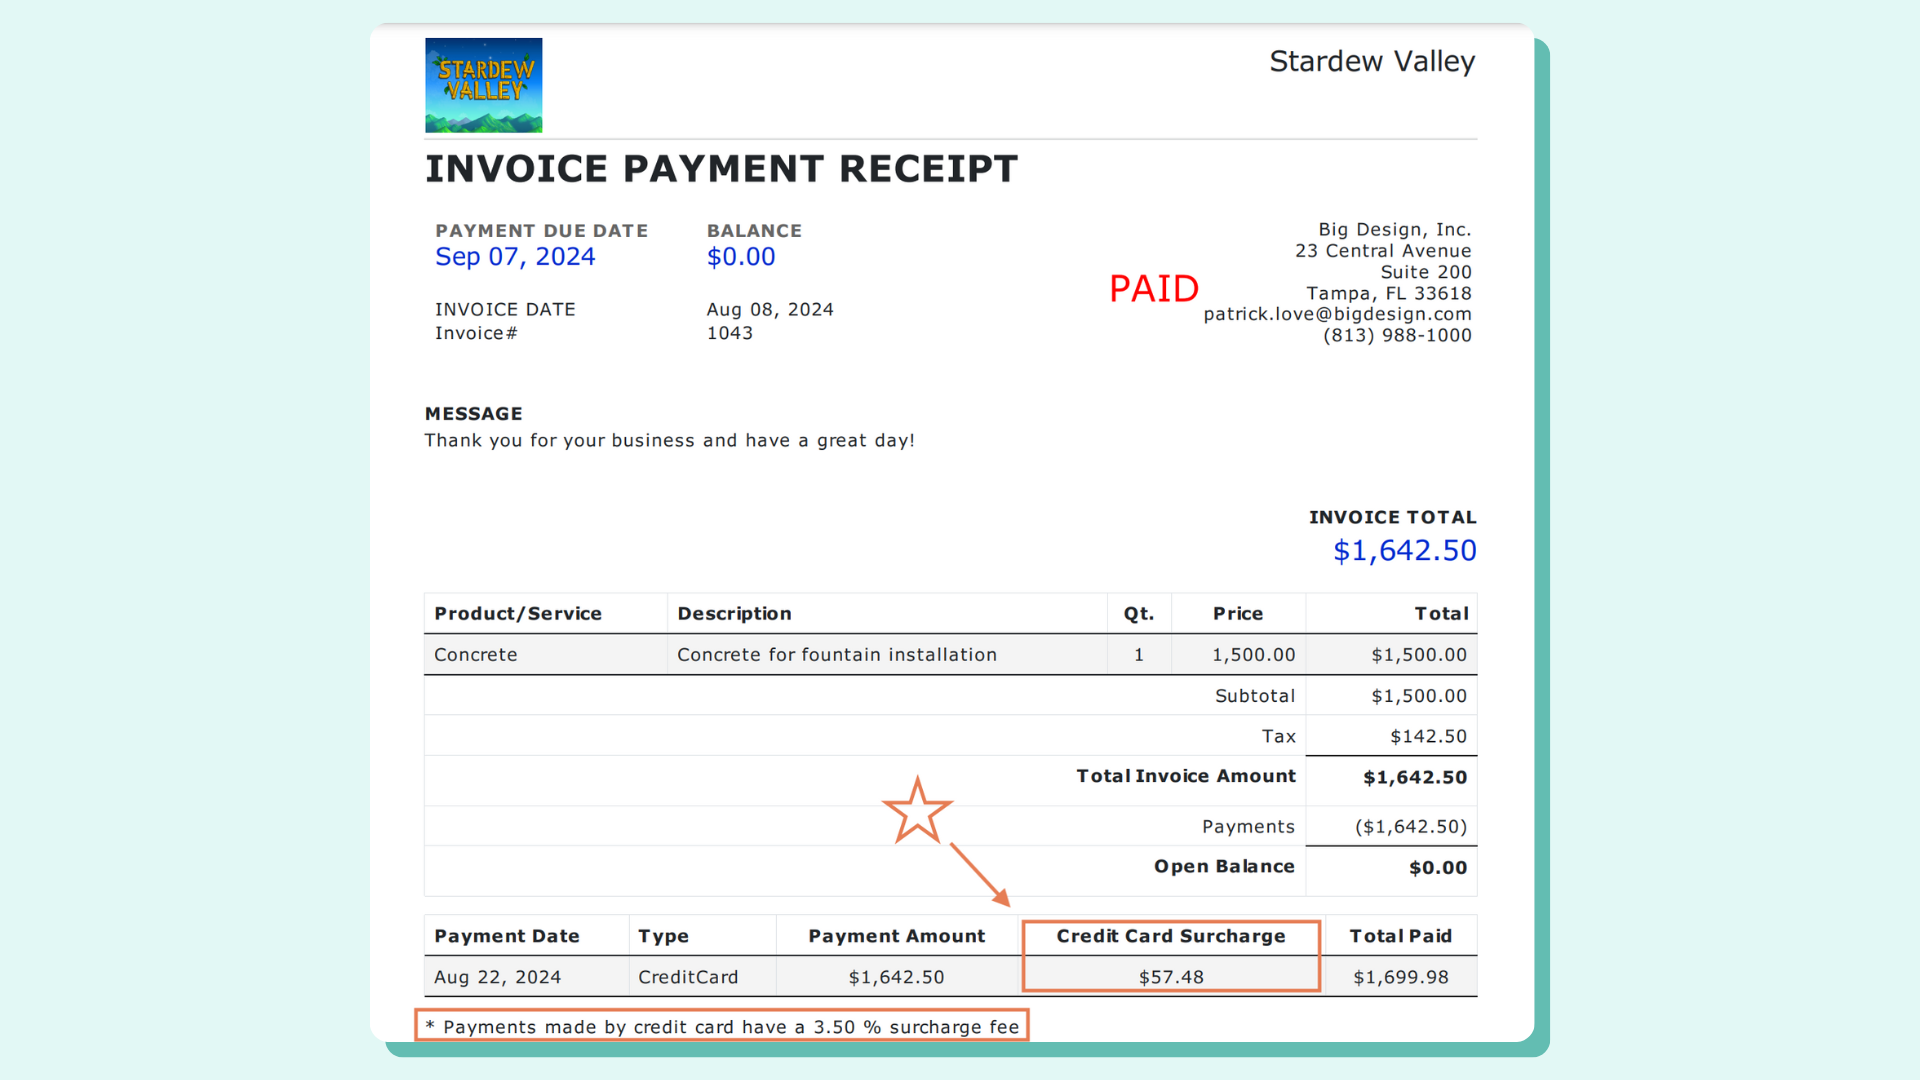Image resolution: width=1920 pixels, height=1080 pixels.
Task: Click the Aug 22, 2024 payment date
Action: coord(497,977)
